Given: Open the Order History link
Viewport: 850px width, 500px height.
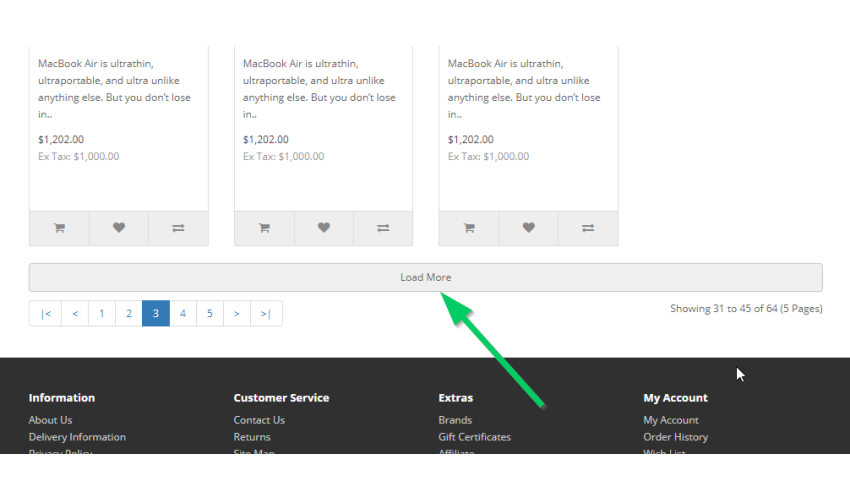Looking at the screenshot, I should click(675, 437).
